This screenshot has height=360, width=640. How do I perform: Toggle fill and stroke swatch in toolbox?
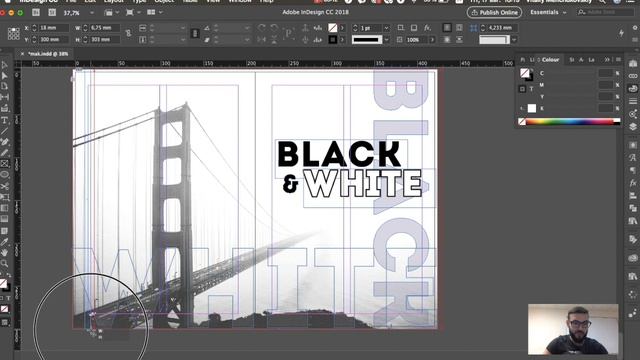pyautogui.click(x=4, y=284)
